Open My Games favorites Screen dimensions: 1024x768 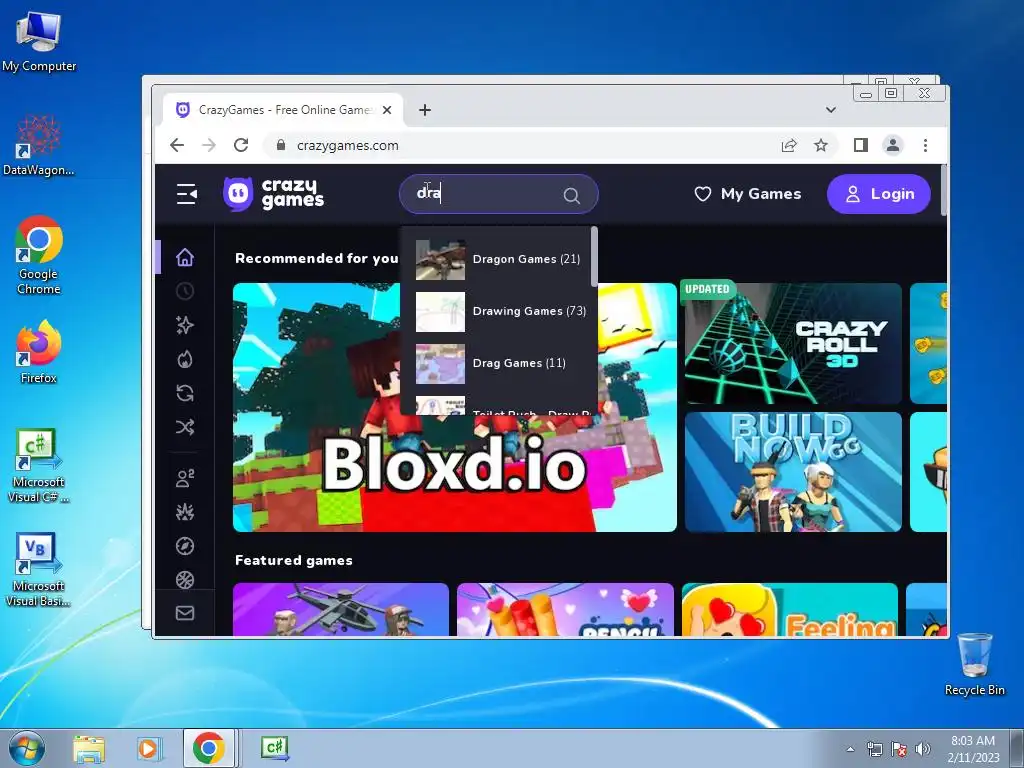coord(748,194)
